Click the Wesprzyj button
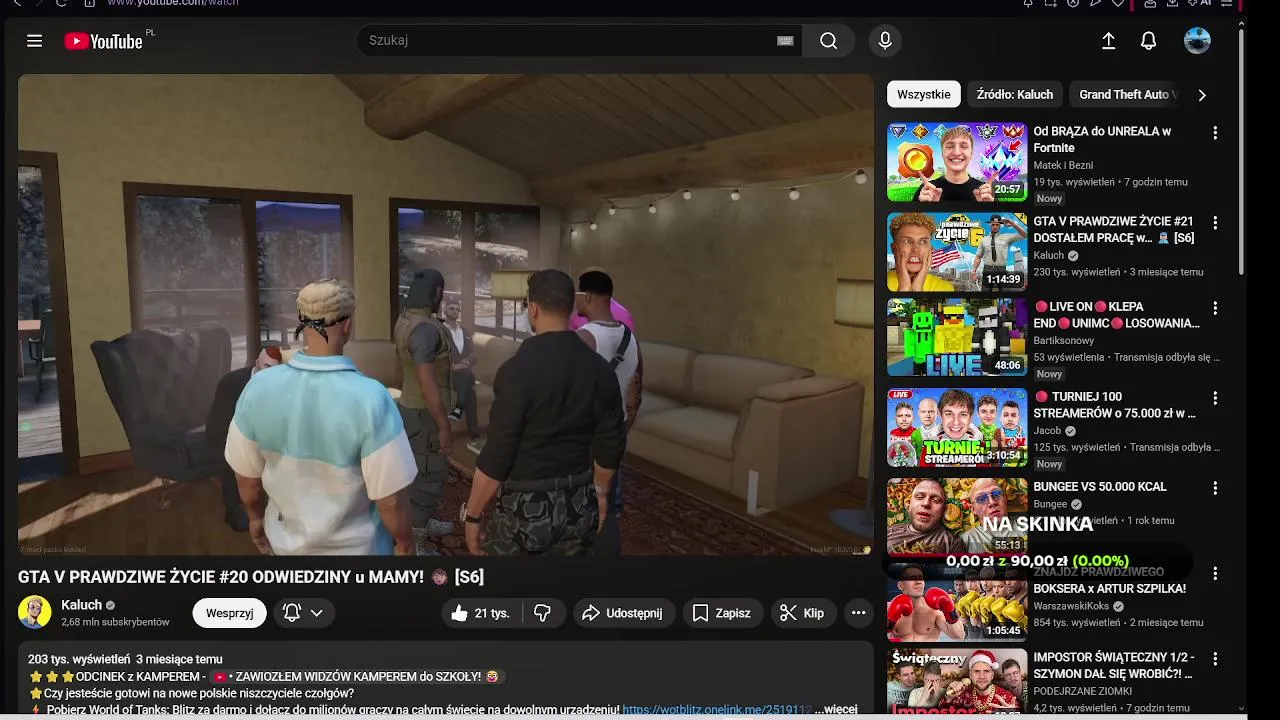1280x720 pixels. [230, 613]
